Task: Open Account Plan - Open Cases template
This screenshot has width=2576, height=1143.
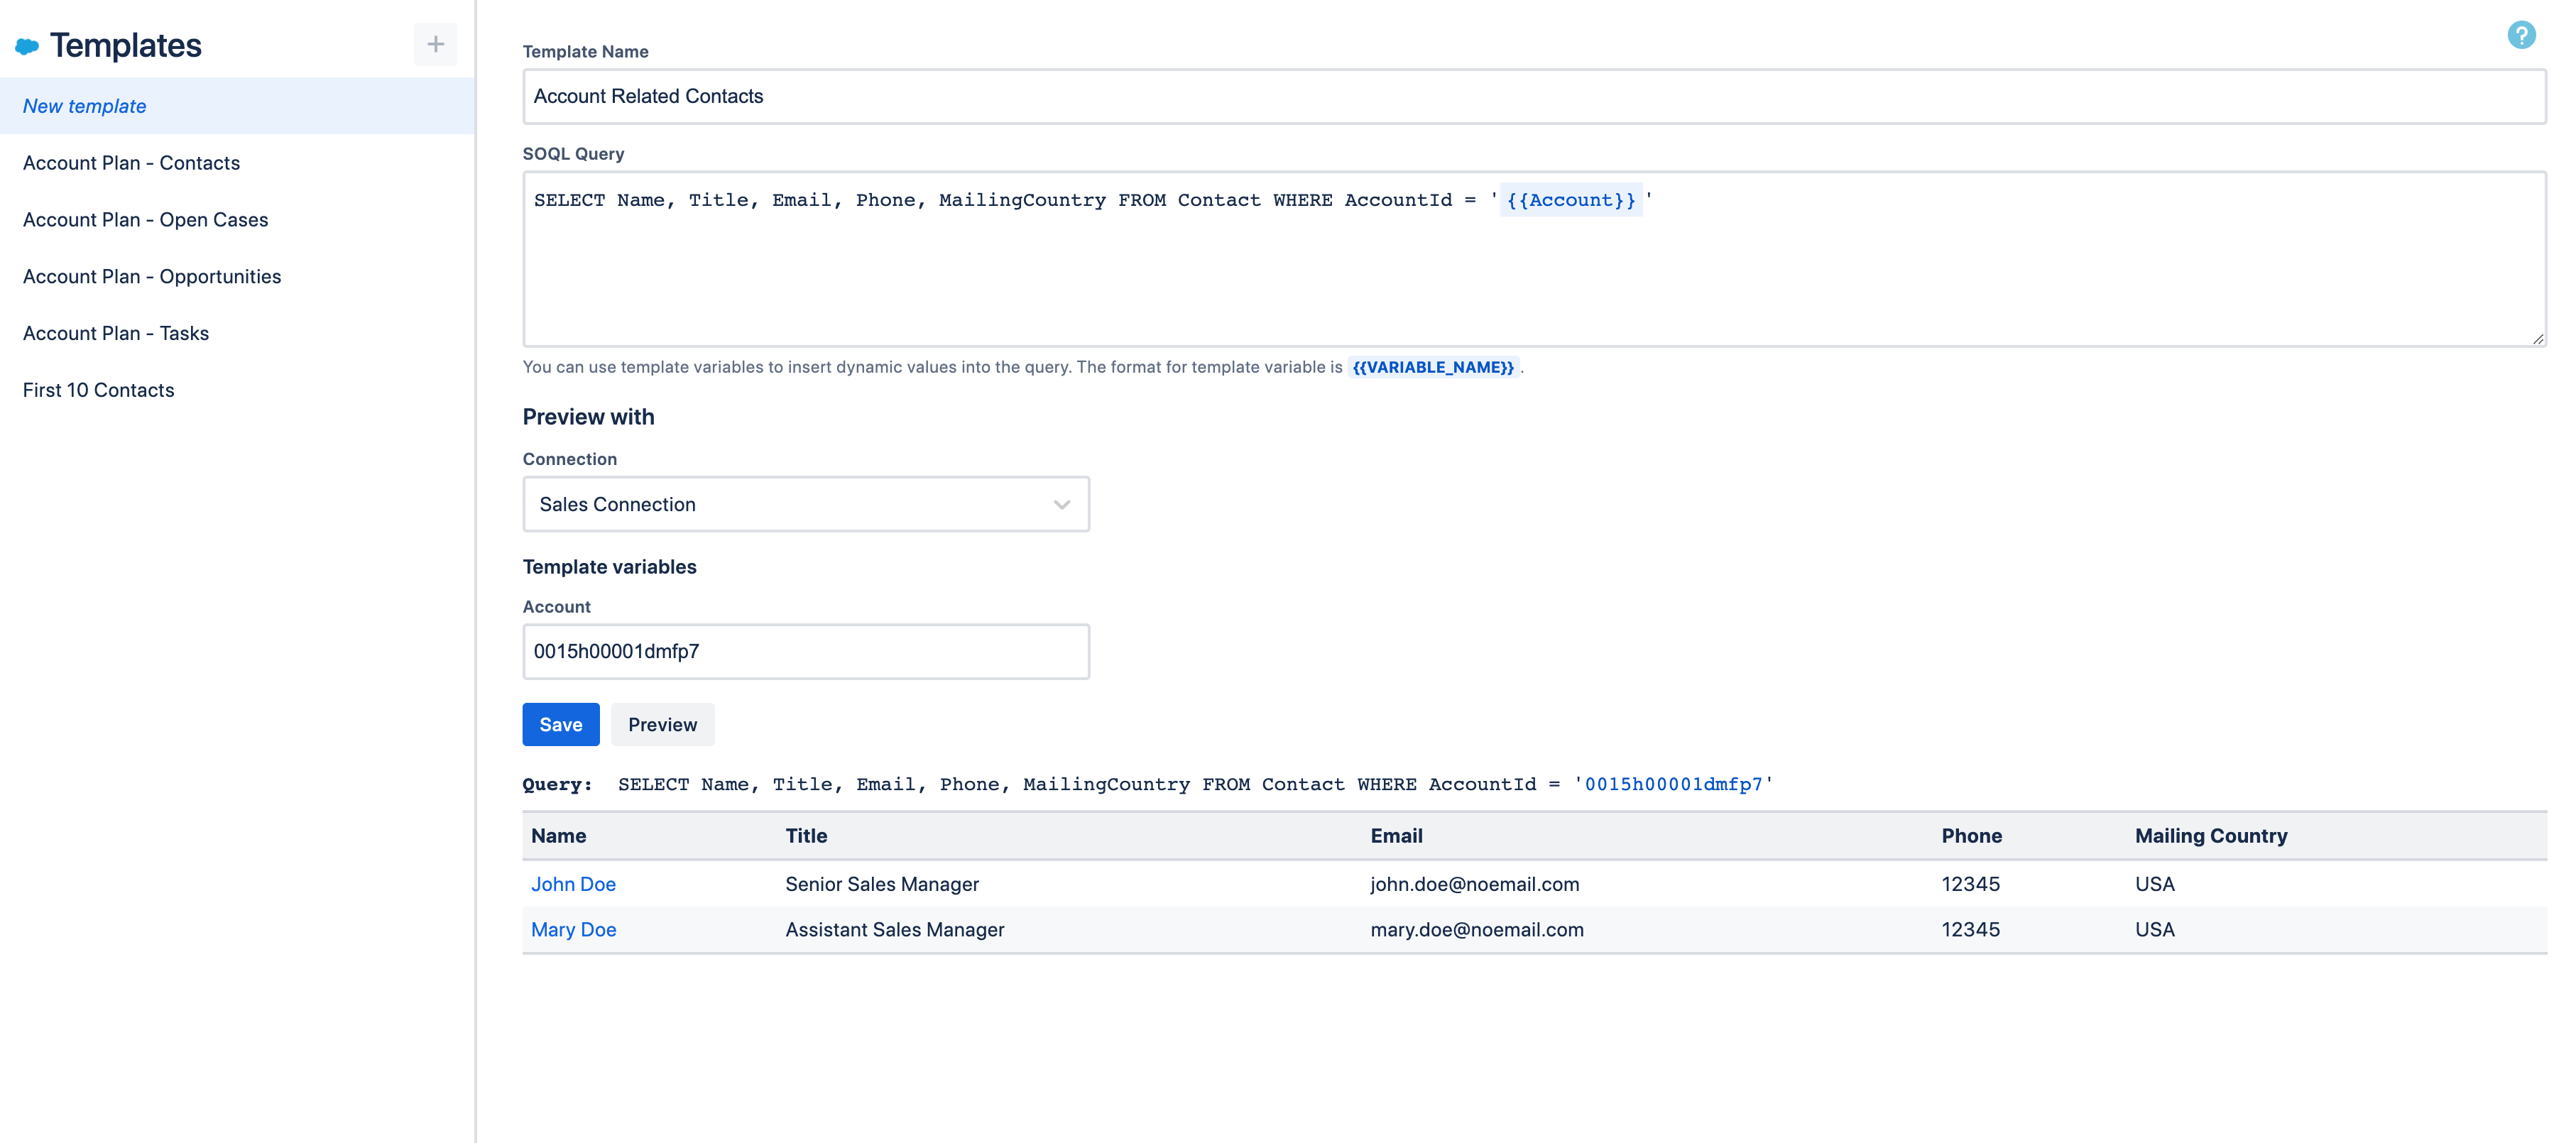Action: 145,220
